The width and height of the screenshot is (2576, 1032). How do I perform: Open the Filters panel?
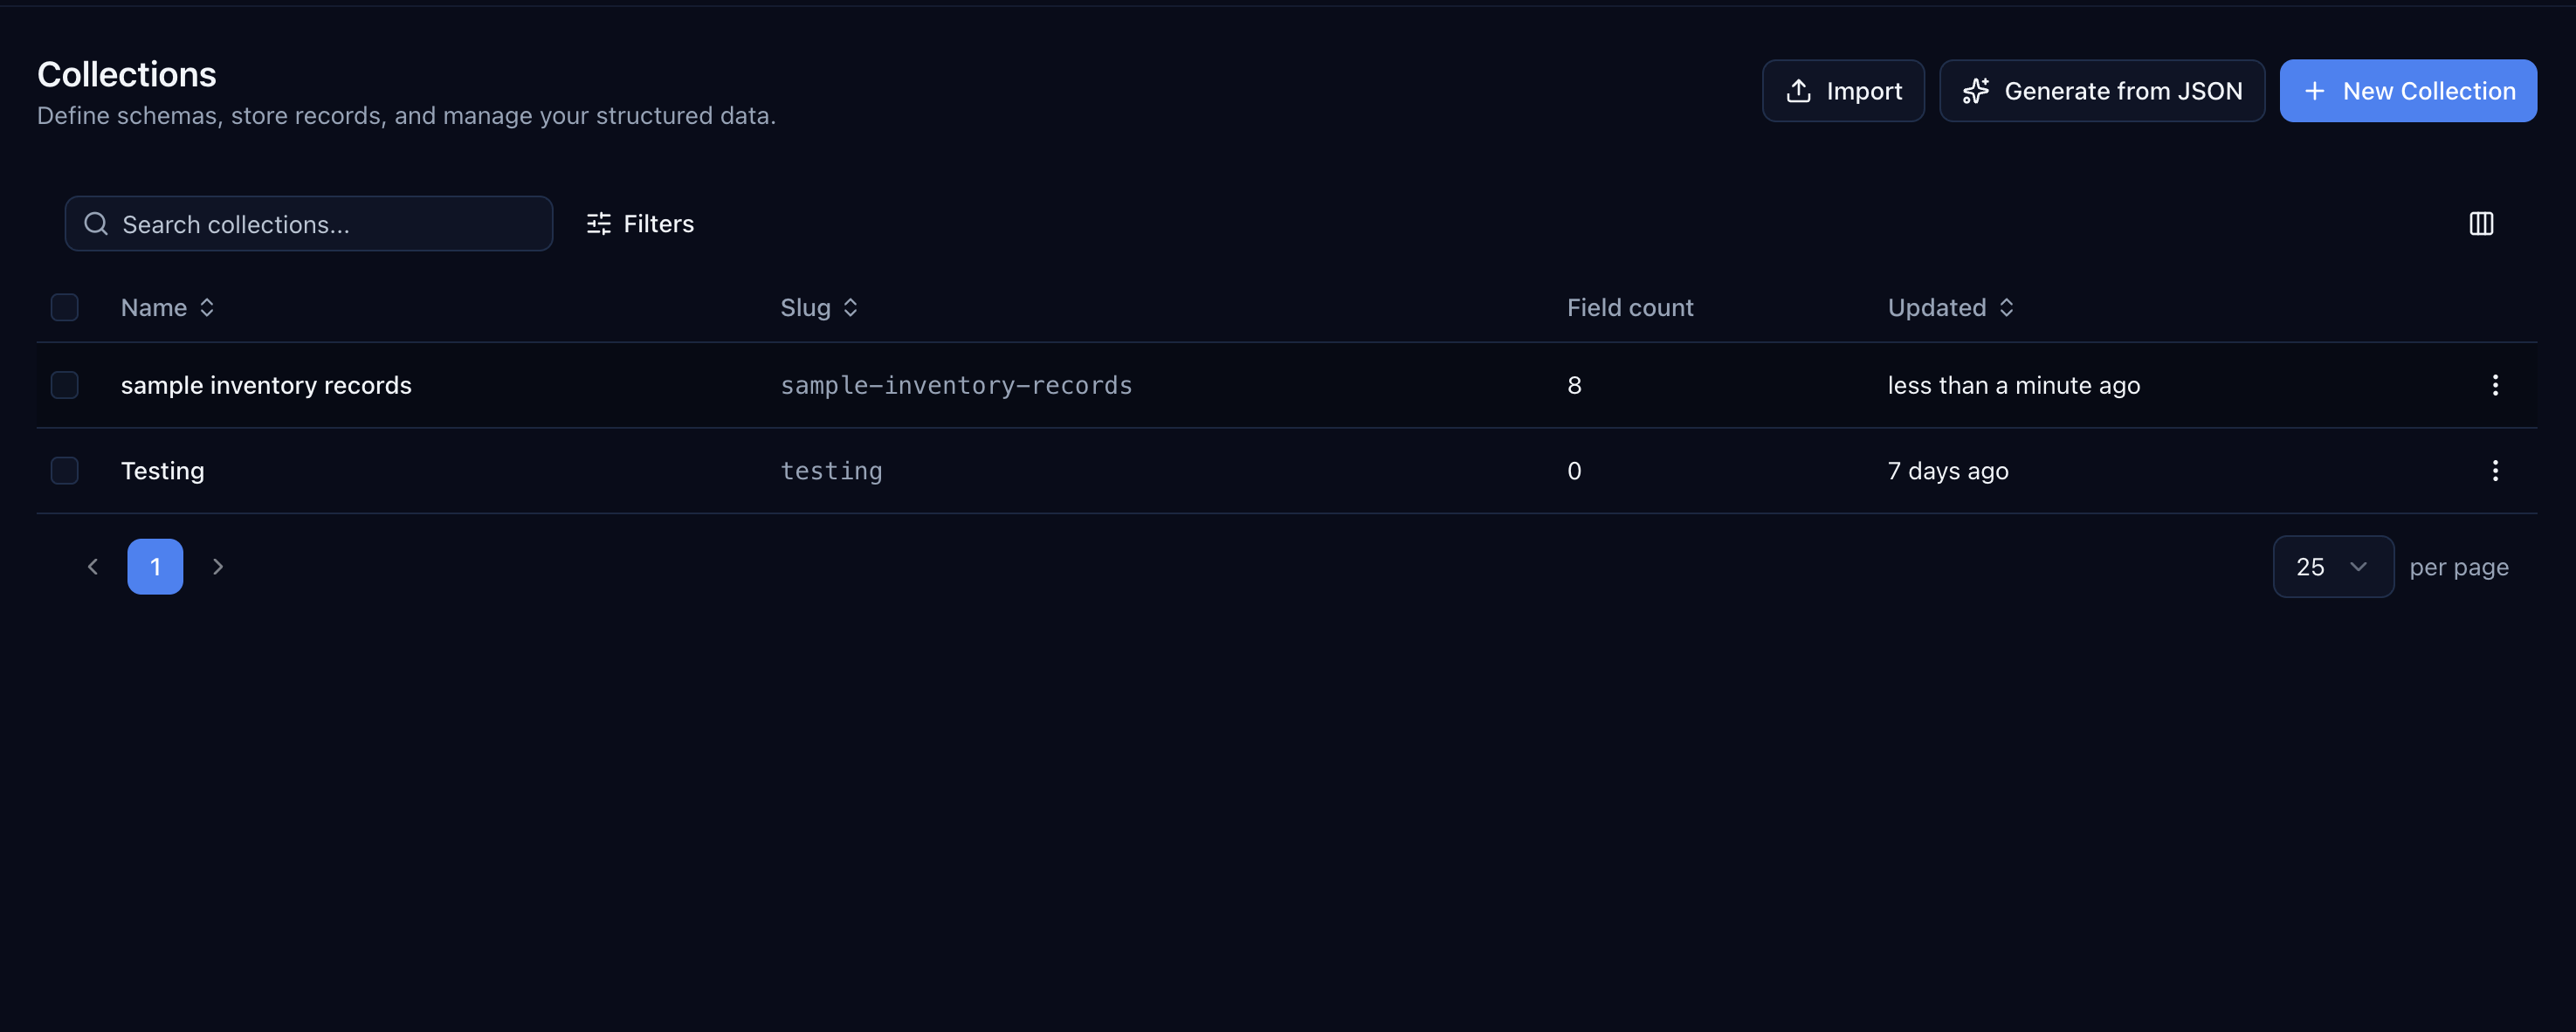640,223
